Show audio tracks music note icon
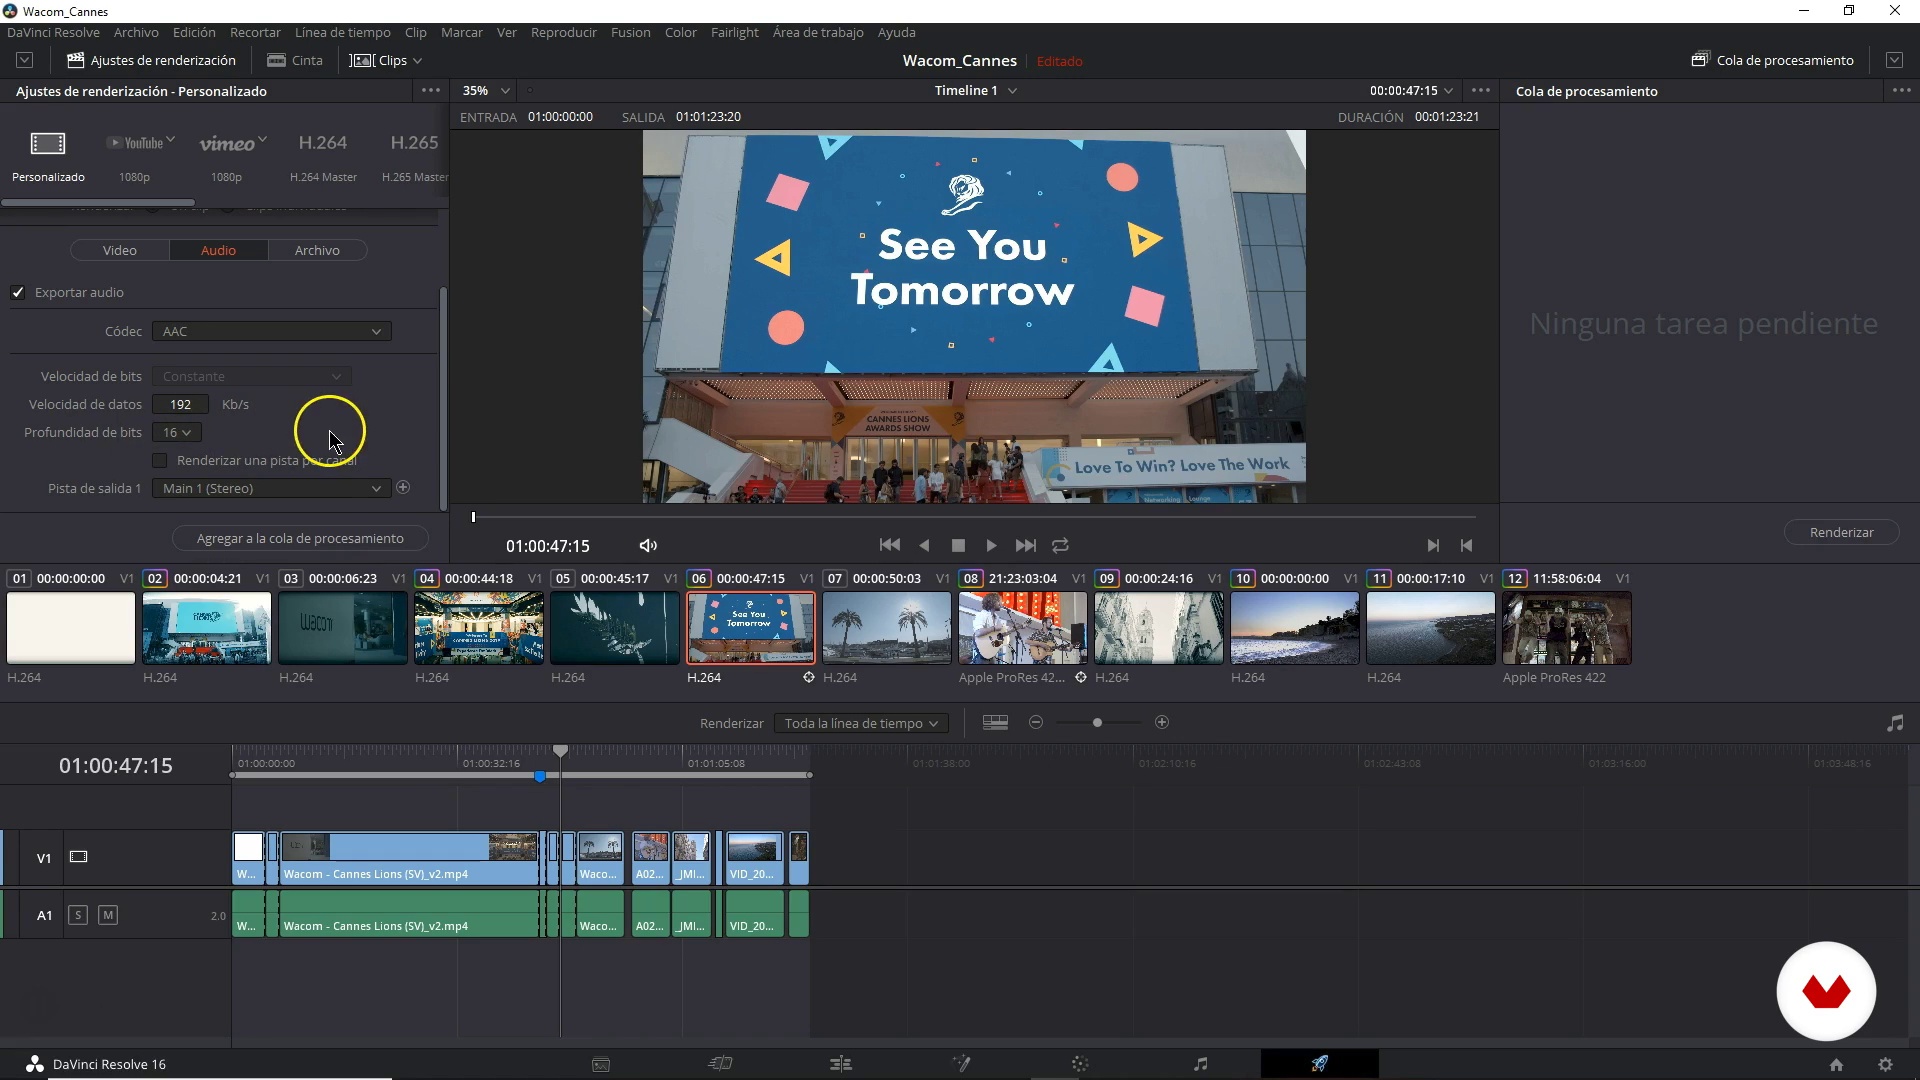1920x1080 pixels. pos(1895,723)
